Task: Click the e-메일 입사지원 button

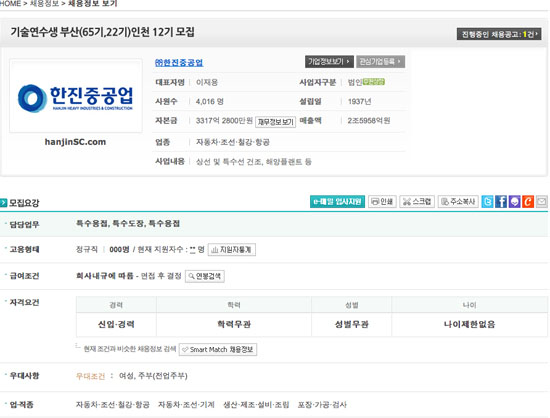Action: 337,202
